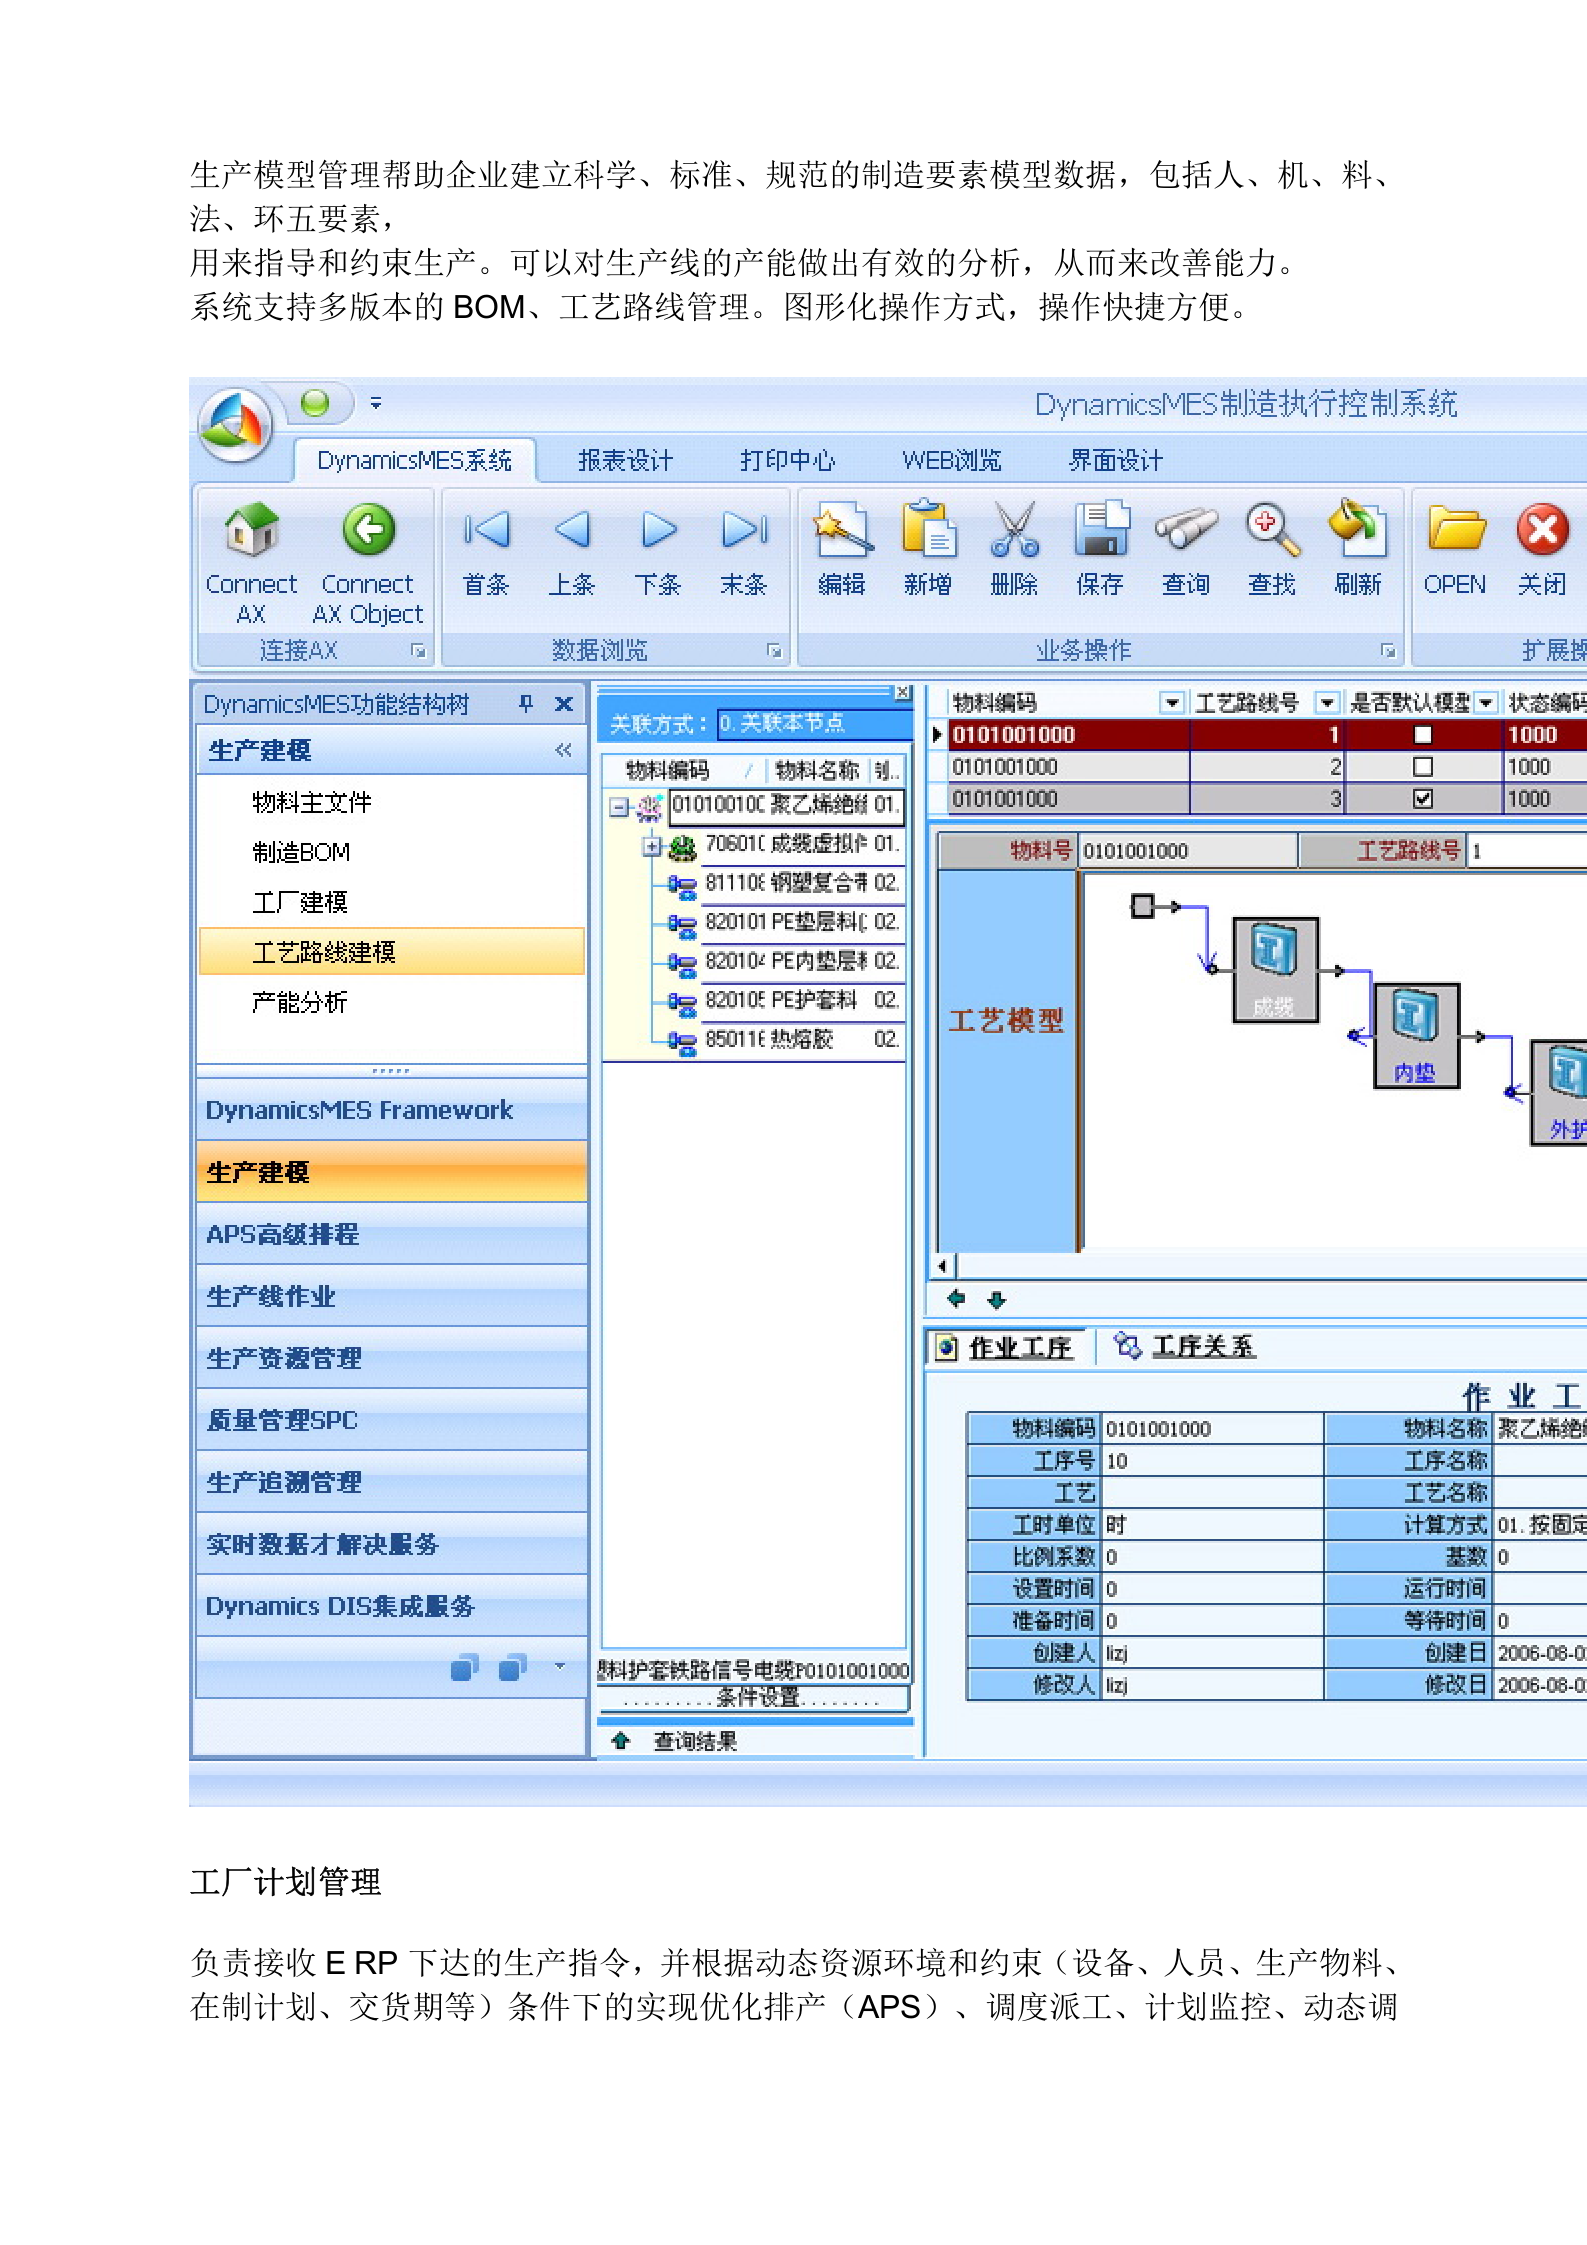1587x2245 pixels.
Task: Click the 查找 magnifier icon
Action: (1272, 530)
